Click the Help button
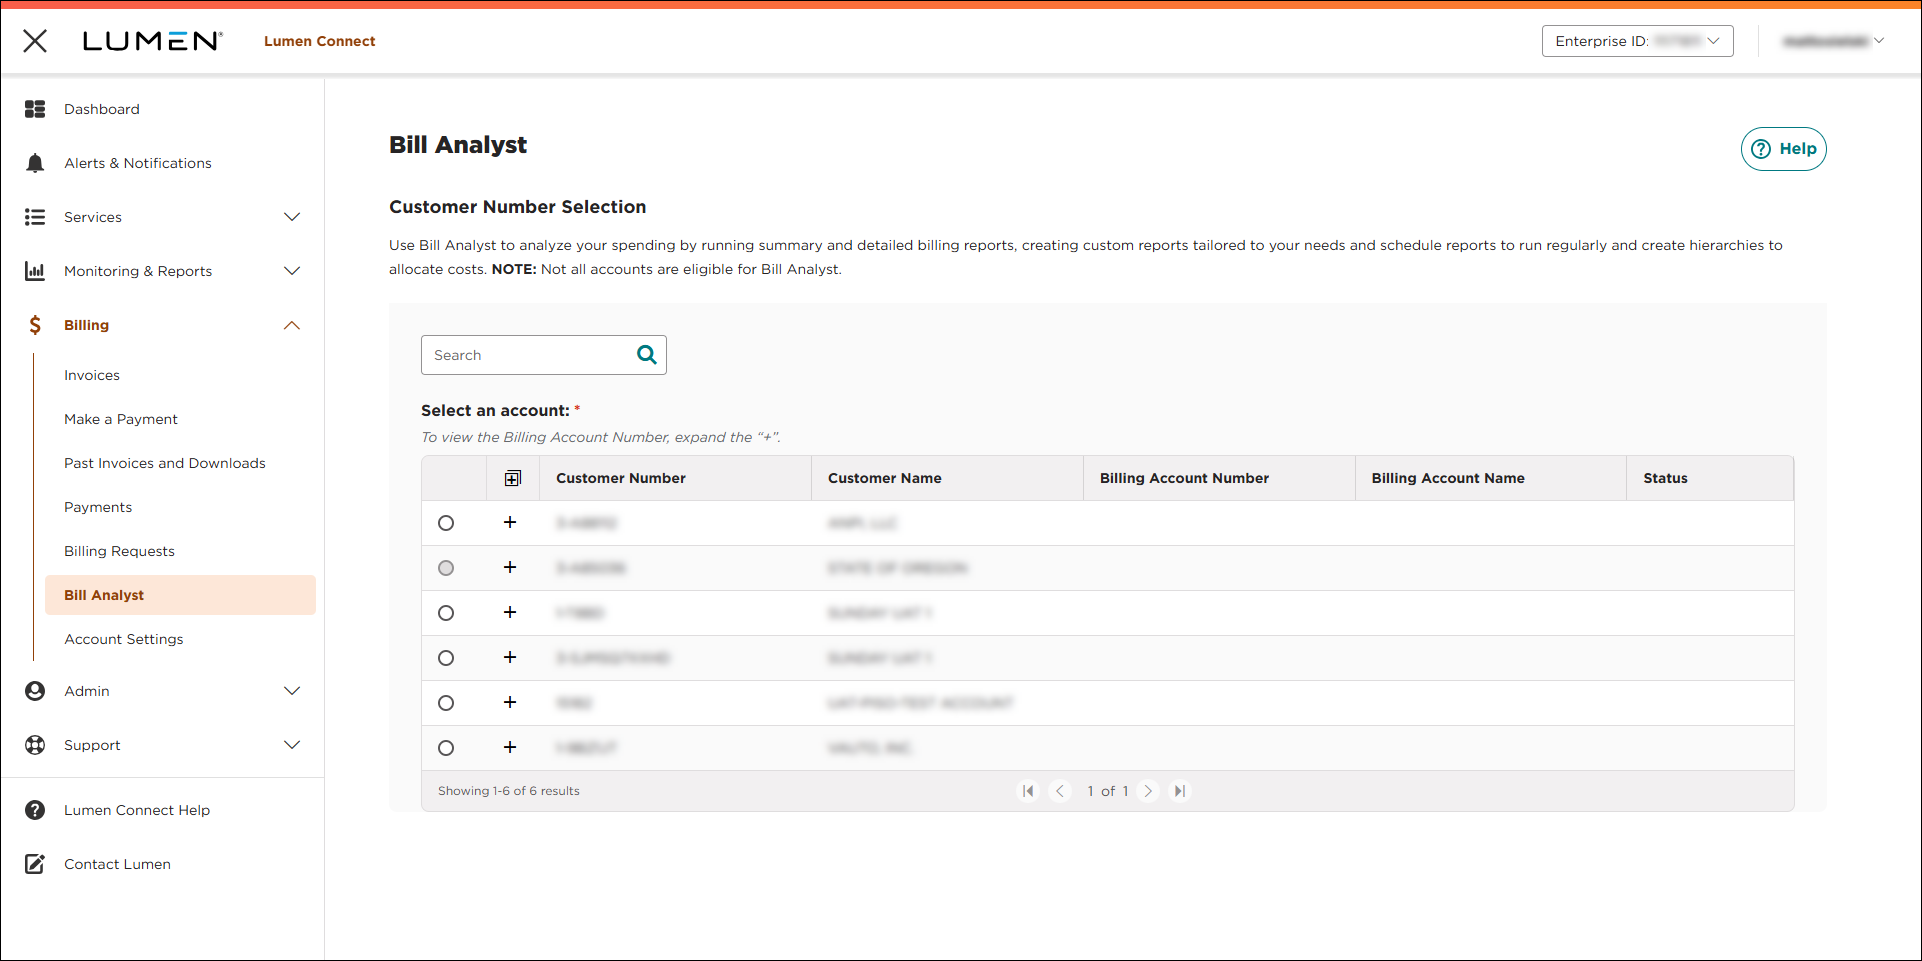 (1783, 149)
